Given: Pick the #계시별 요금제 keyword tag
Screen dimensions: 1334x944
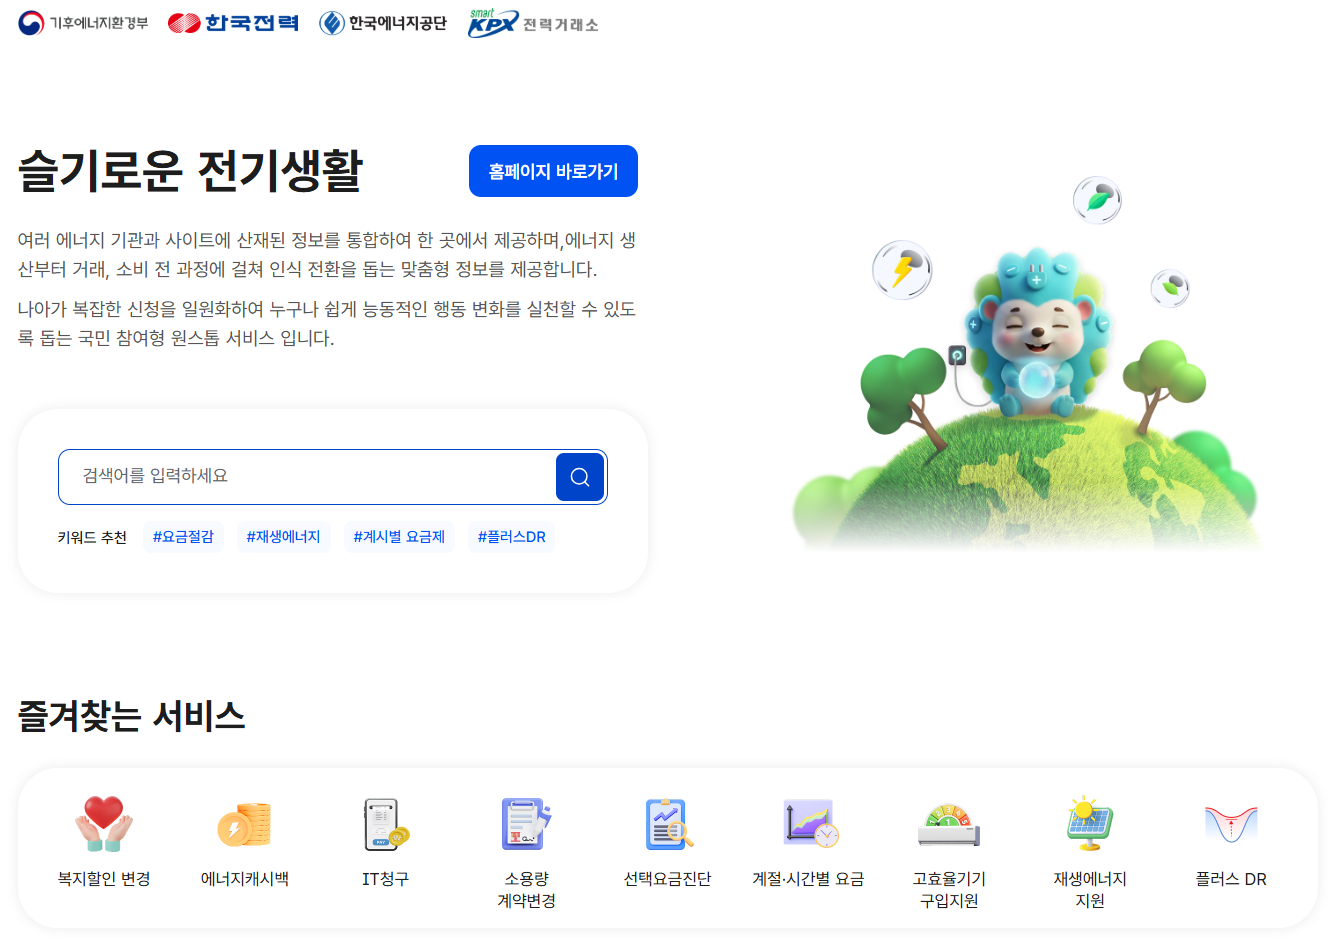Looking at the screenshot, I should click(399, 537).
